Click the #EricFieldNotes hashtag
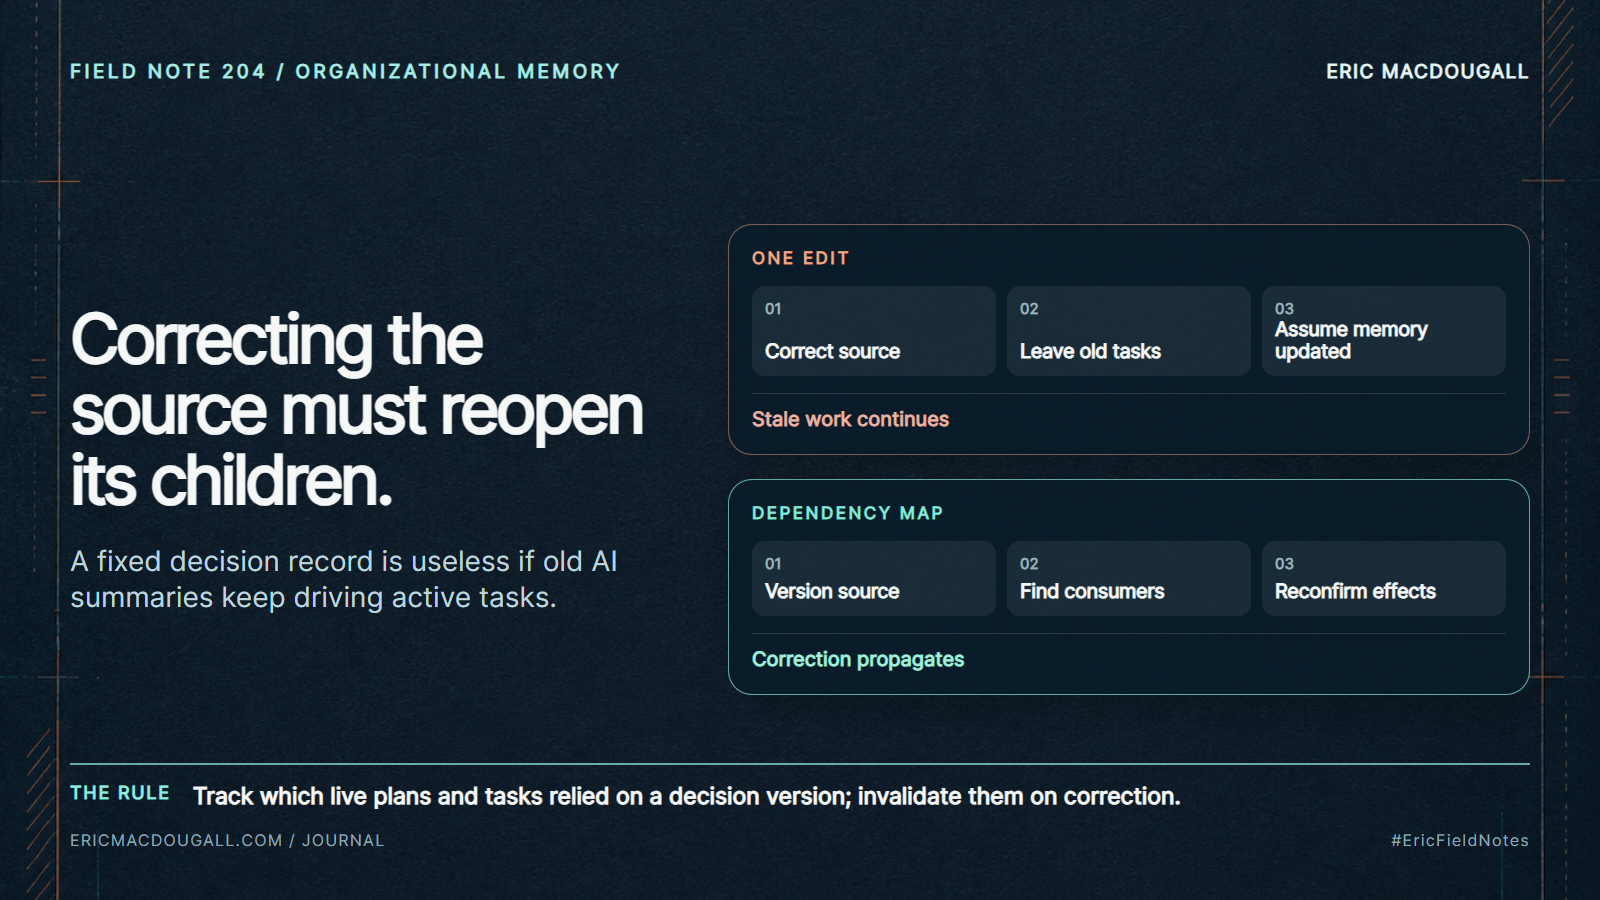This screenshot has width=1600, height=900. [x=1459, y=840]
